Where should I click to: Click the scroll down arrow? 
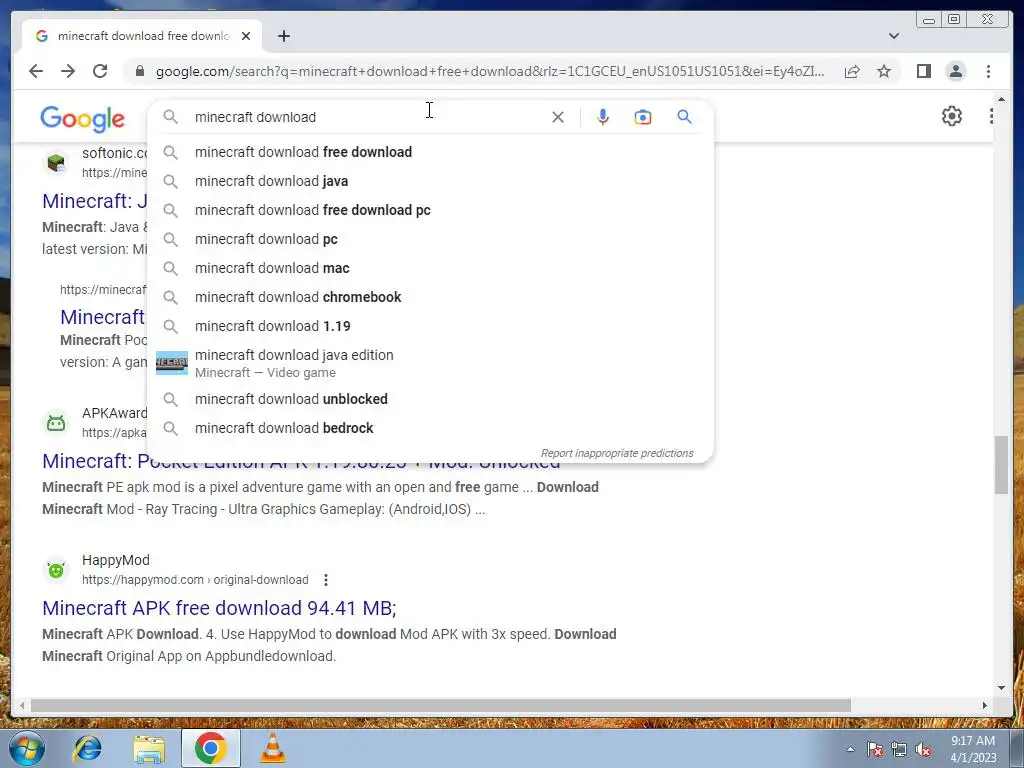tap(1001, 687)
